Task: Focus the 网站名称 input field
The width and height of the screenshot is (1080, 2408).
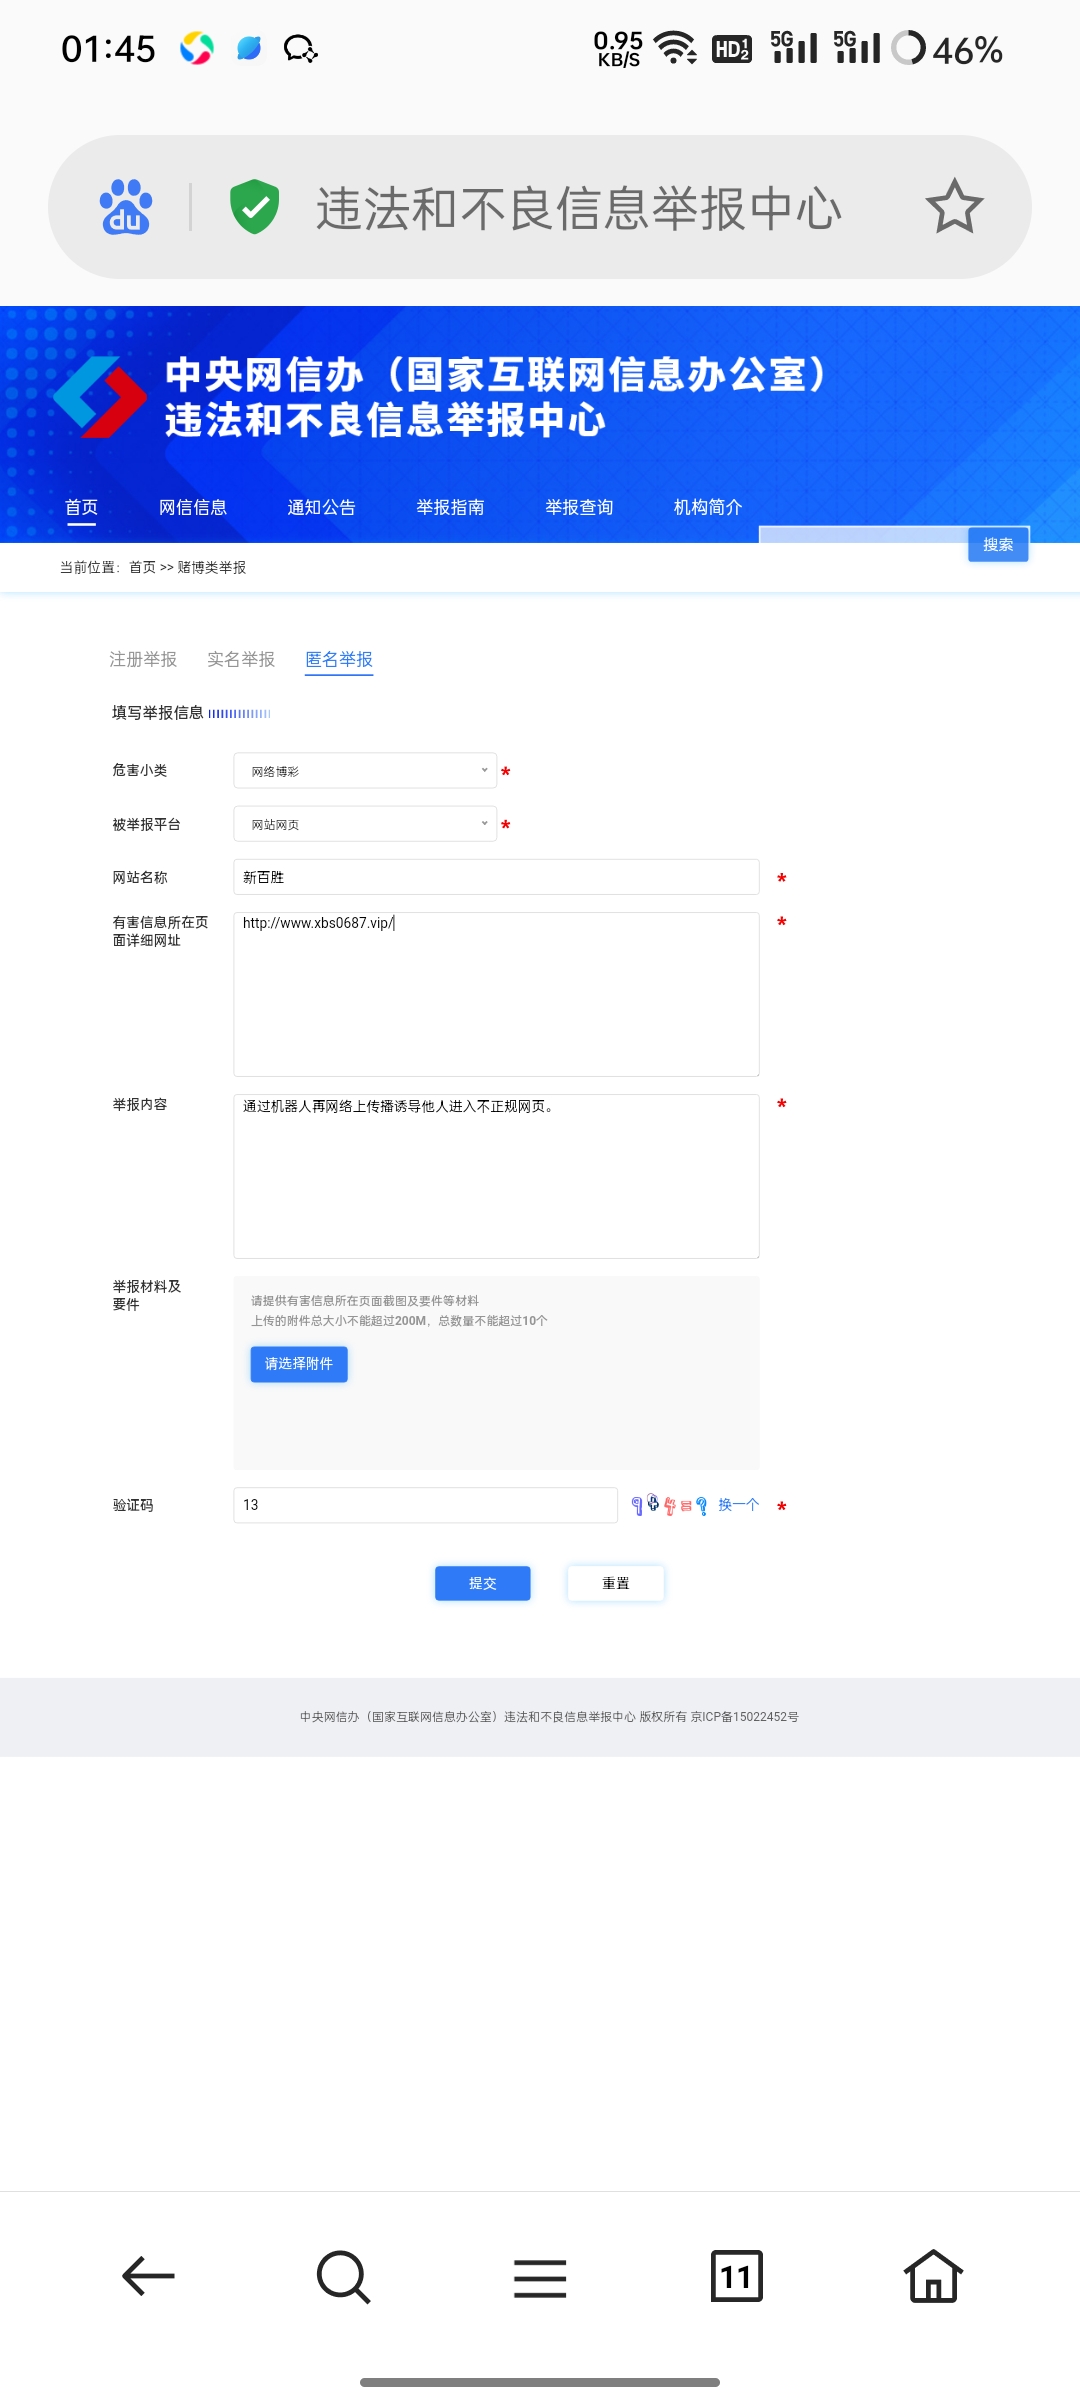Action: coord(496,877)
